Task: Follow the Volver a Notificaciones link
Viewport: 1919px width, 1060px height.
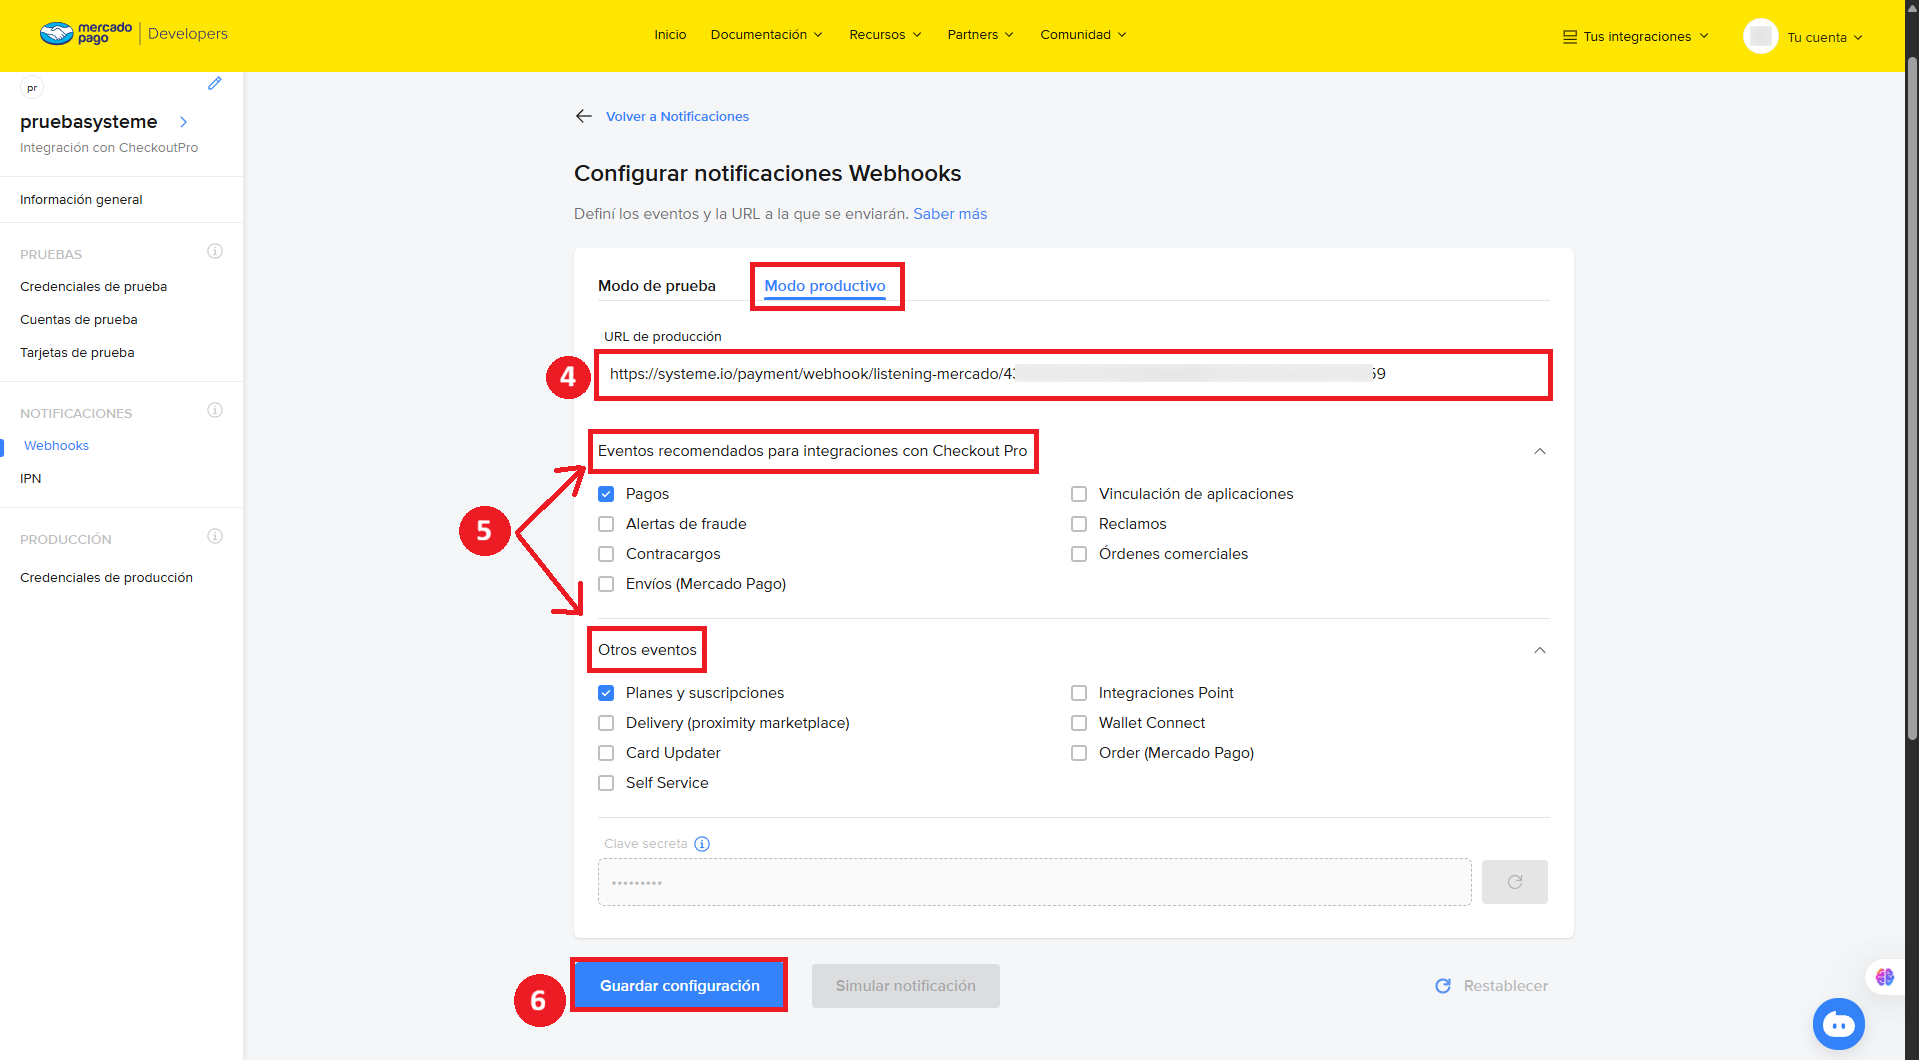Action: 677,117
